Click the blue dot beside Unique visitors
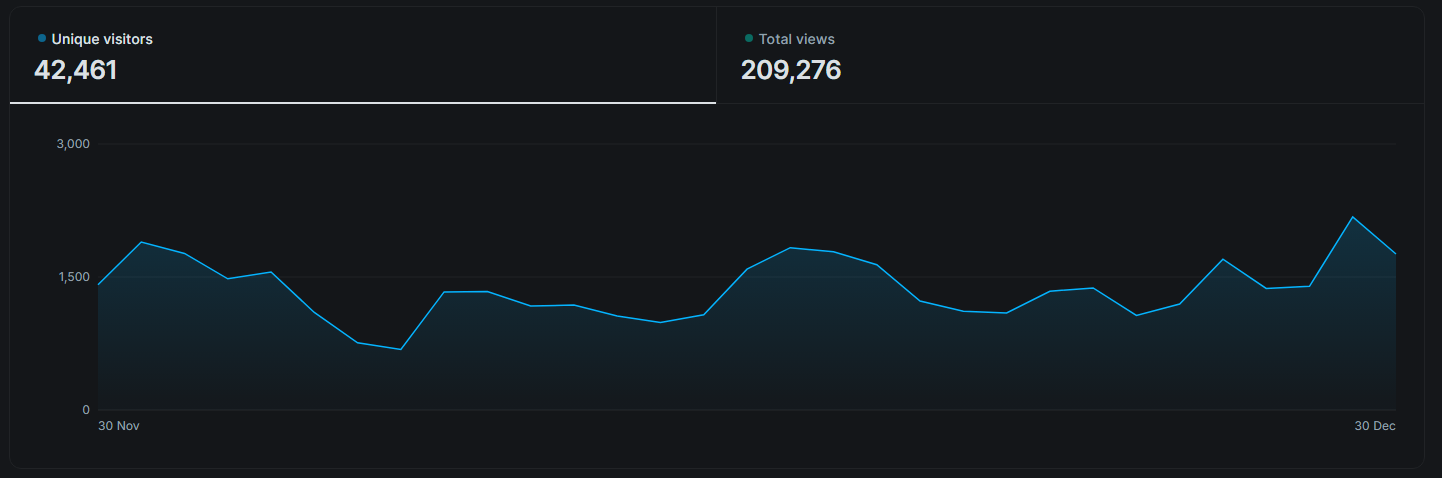The width and height of the screenshot is (1442, 478). pyautogui.click(x=42, y=38)
